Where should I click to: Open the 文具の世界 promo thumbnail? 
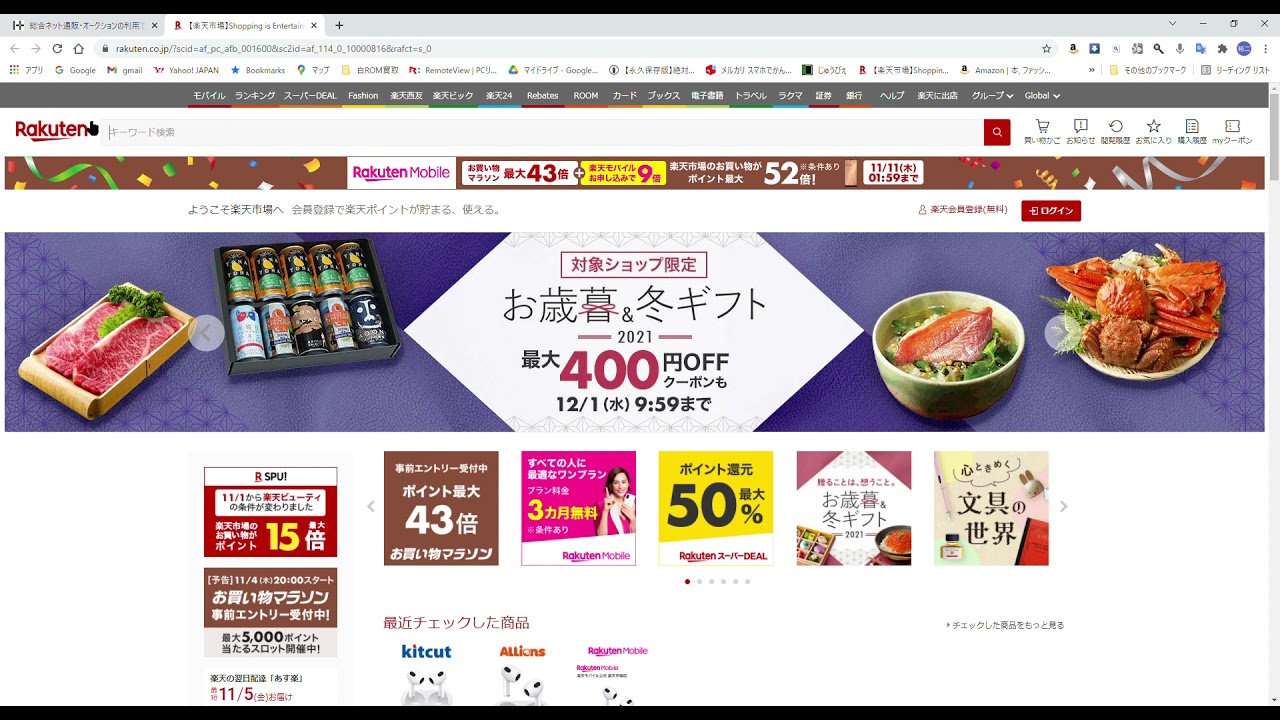991,508
